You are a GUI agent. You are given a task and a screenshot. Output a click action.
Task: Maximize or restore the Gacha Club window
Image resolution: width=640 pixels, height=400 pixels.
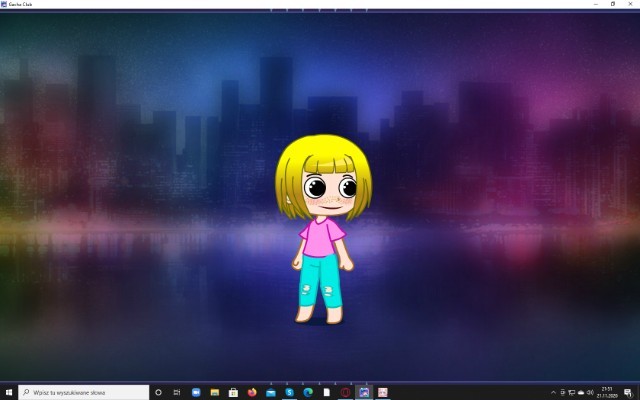pyautogui.click(x=612, y=4)
